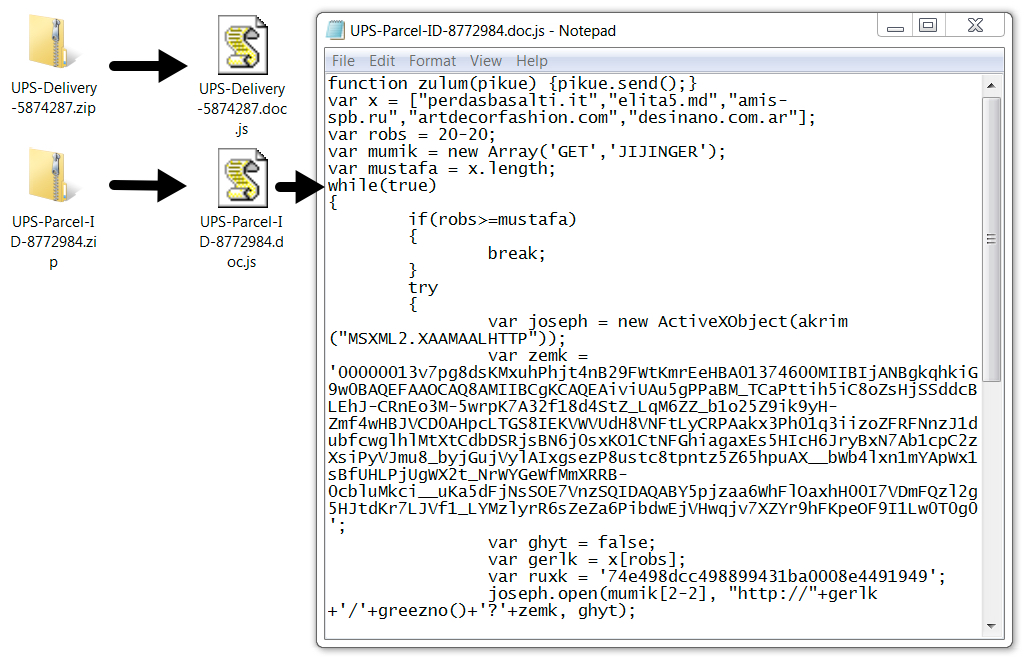Click the '+greezno()+' line at the bottom
The image size is (1027, 660).
pyautogui.click(x=482, y=611)
